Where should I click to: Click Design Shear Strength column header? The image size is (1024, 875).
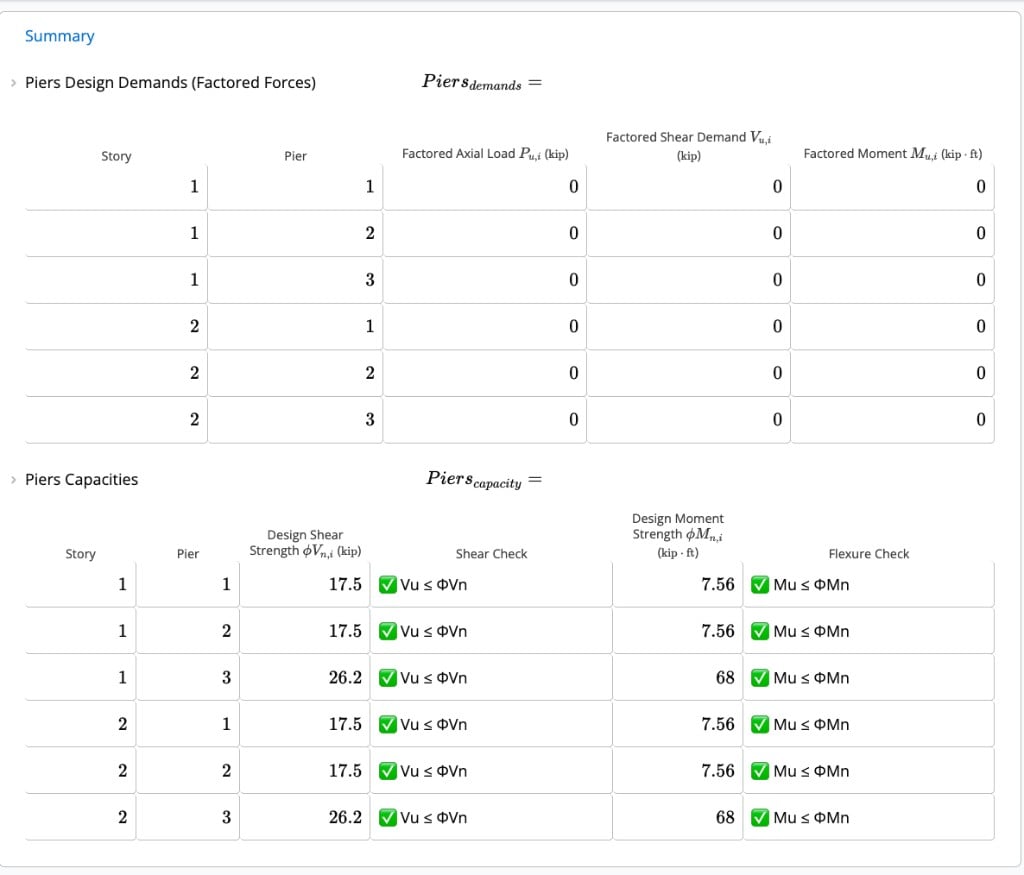305,543
